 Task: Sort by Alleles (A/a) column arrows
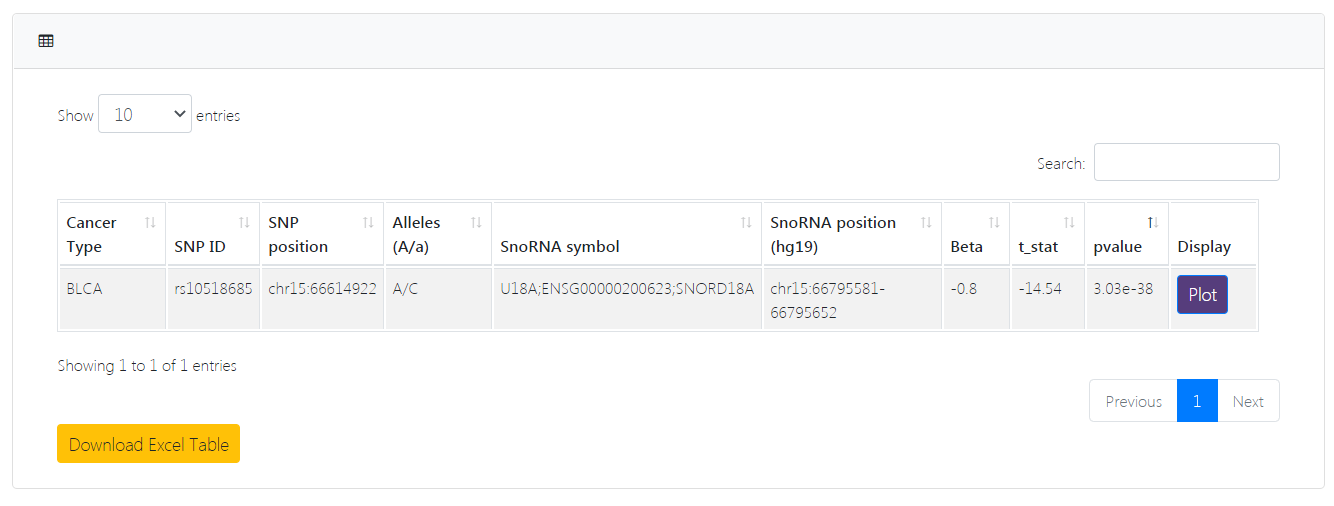476,222
